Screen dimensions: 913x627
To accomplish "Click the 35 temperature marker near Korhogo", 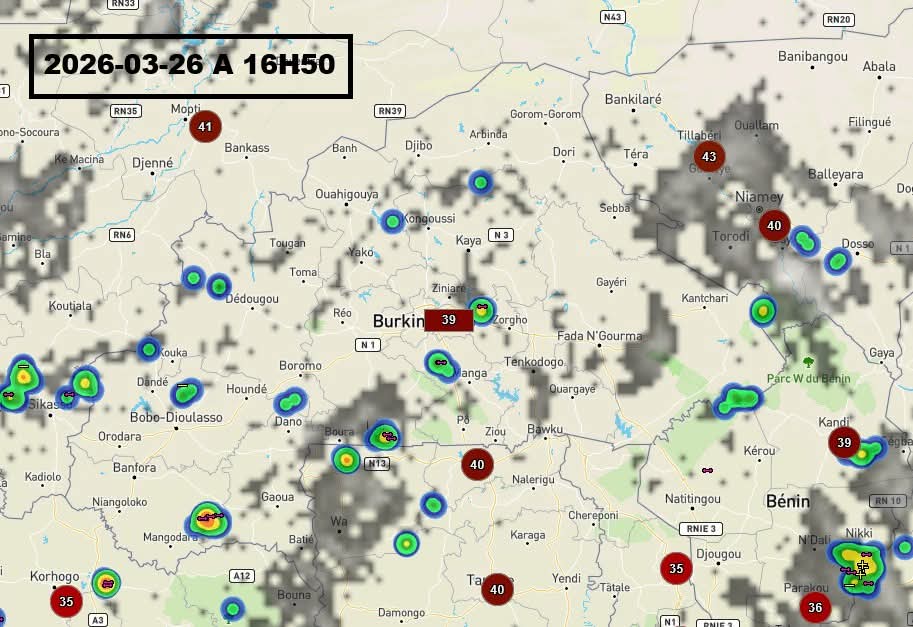I will pos(67,601).
